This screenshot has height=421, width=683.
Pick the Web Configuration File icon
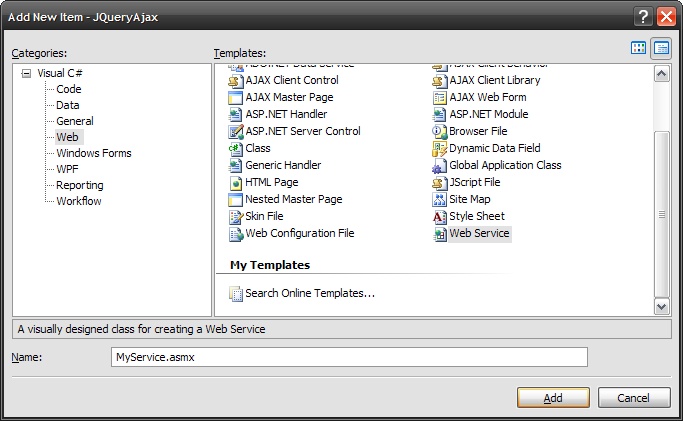coord(236,234)
